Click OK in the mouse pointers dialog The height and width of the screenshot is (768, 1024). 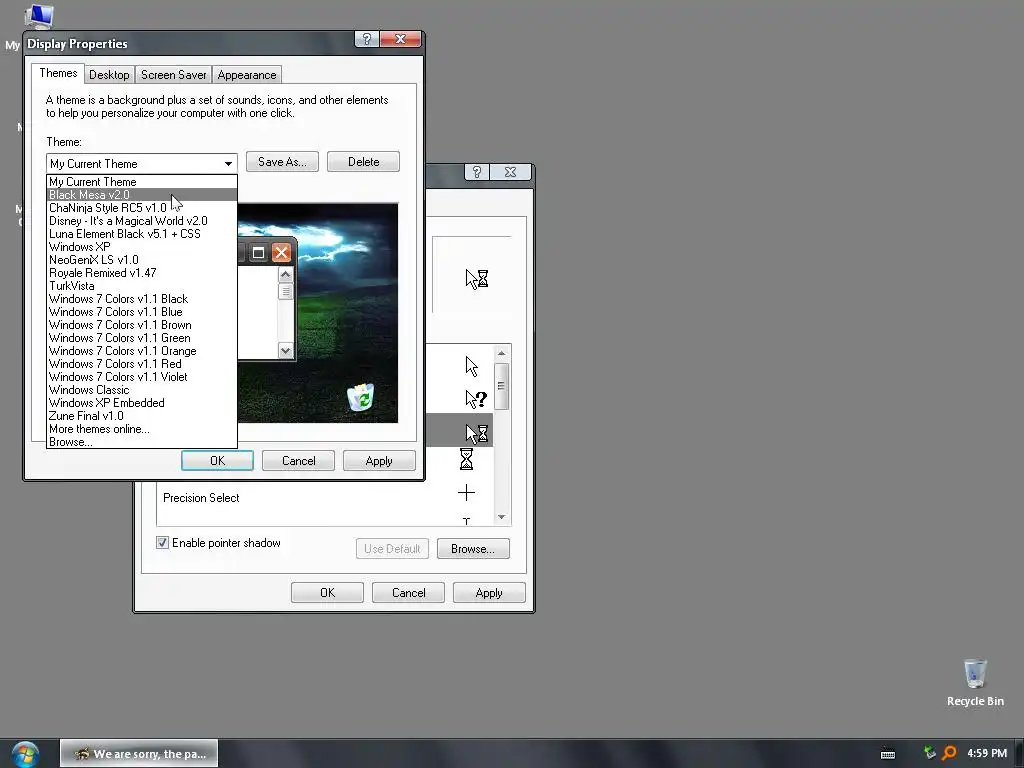click(327, 593)
